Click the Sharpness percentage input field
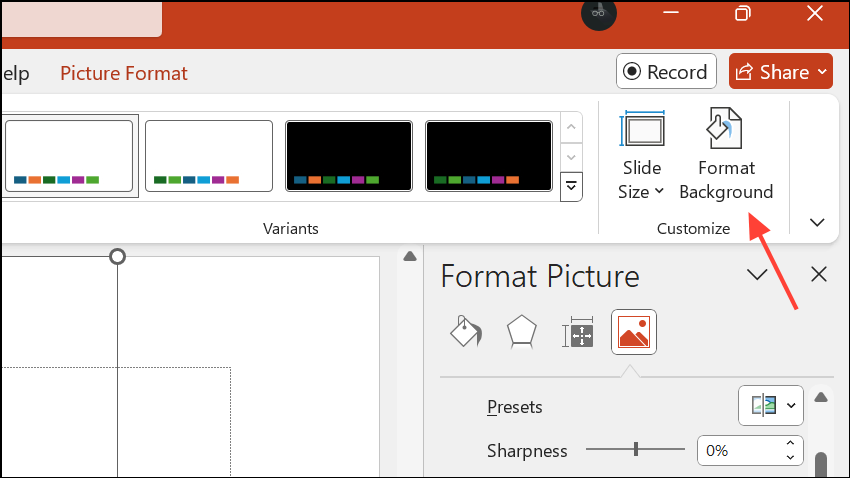The height and width of the screenshot is (478, 850). (x=738, y=451)
